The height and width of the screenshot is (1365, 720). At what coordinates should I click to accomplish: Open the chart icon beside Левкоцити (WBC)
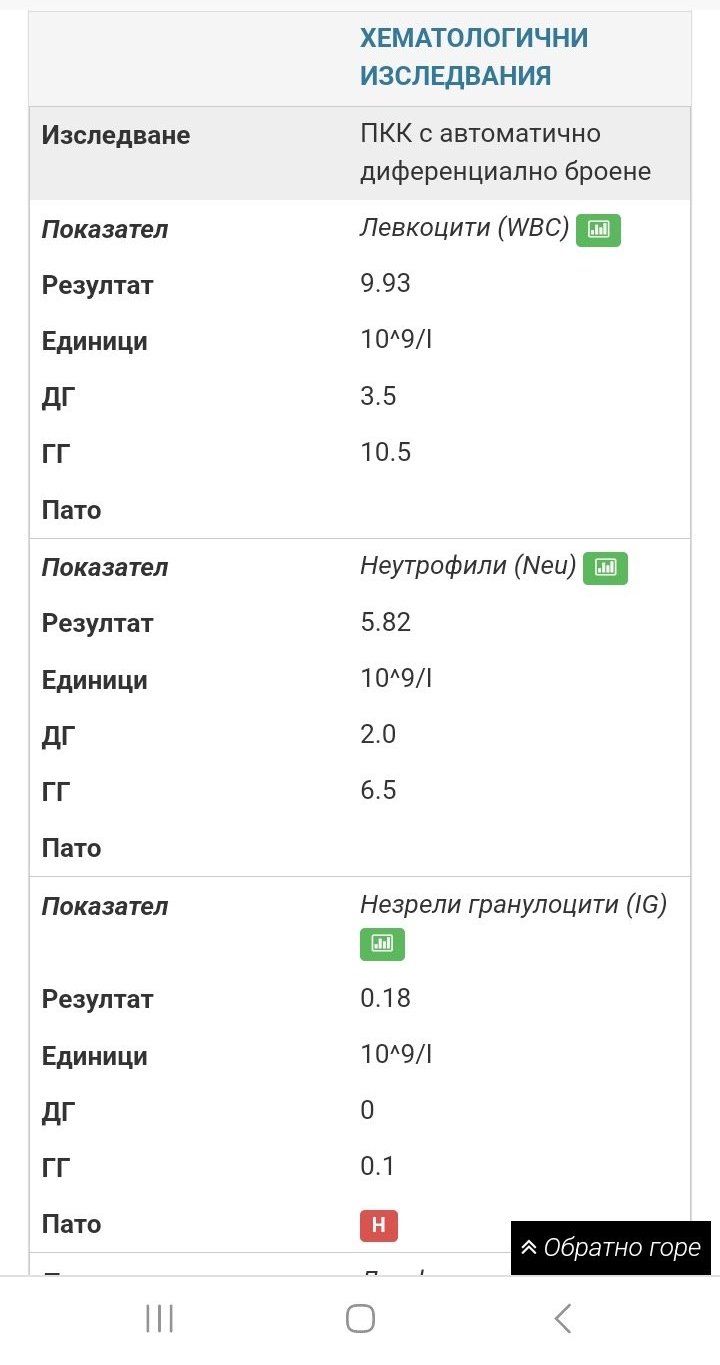coord(598,230)
